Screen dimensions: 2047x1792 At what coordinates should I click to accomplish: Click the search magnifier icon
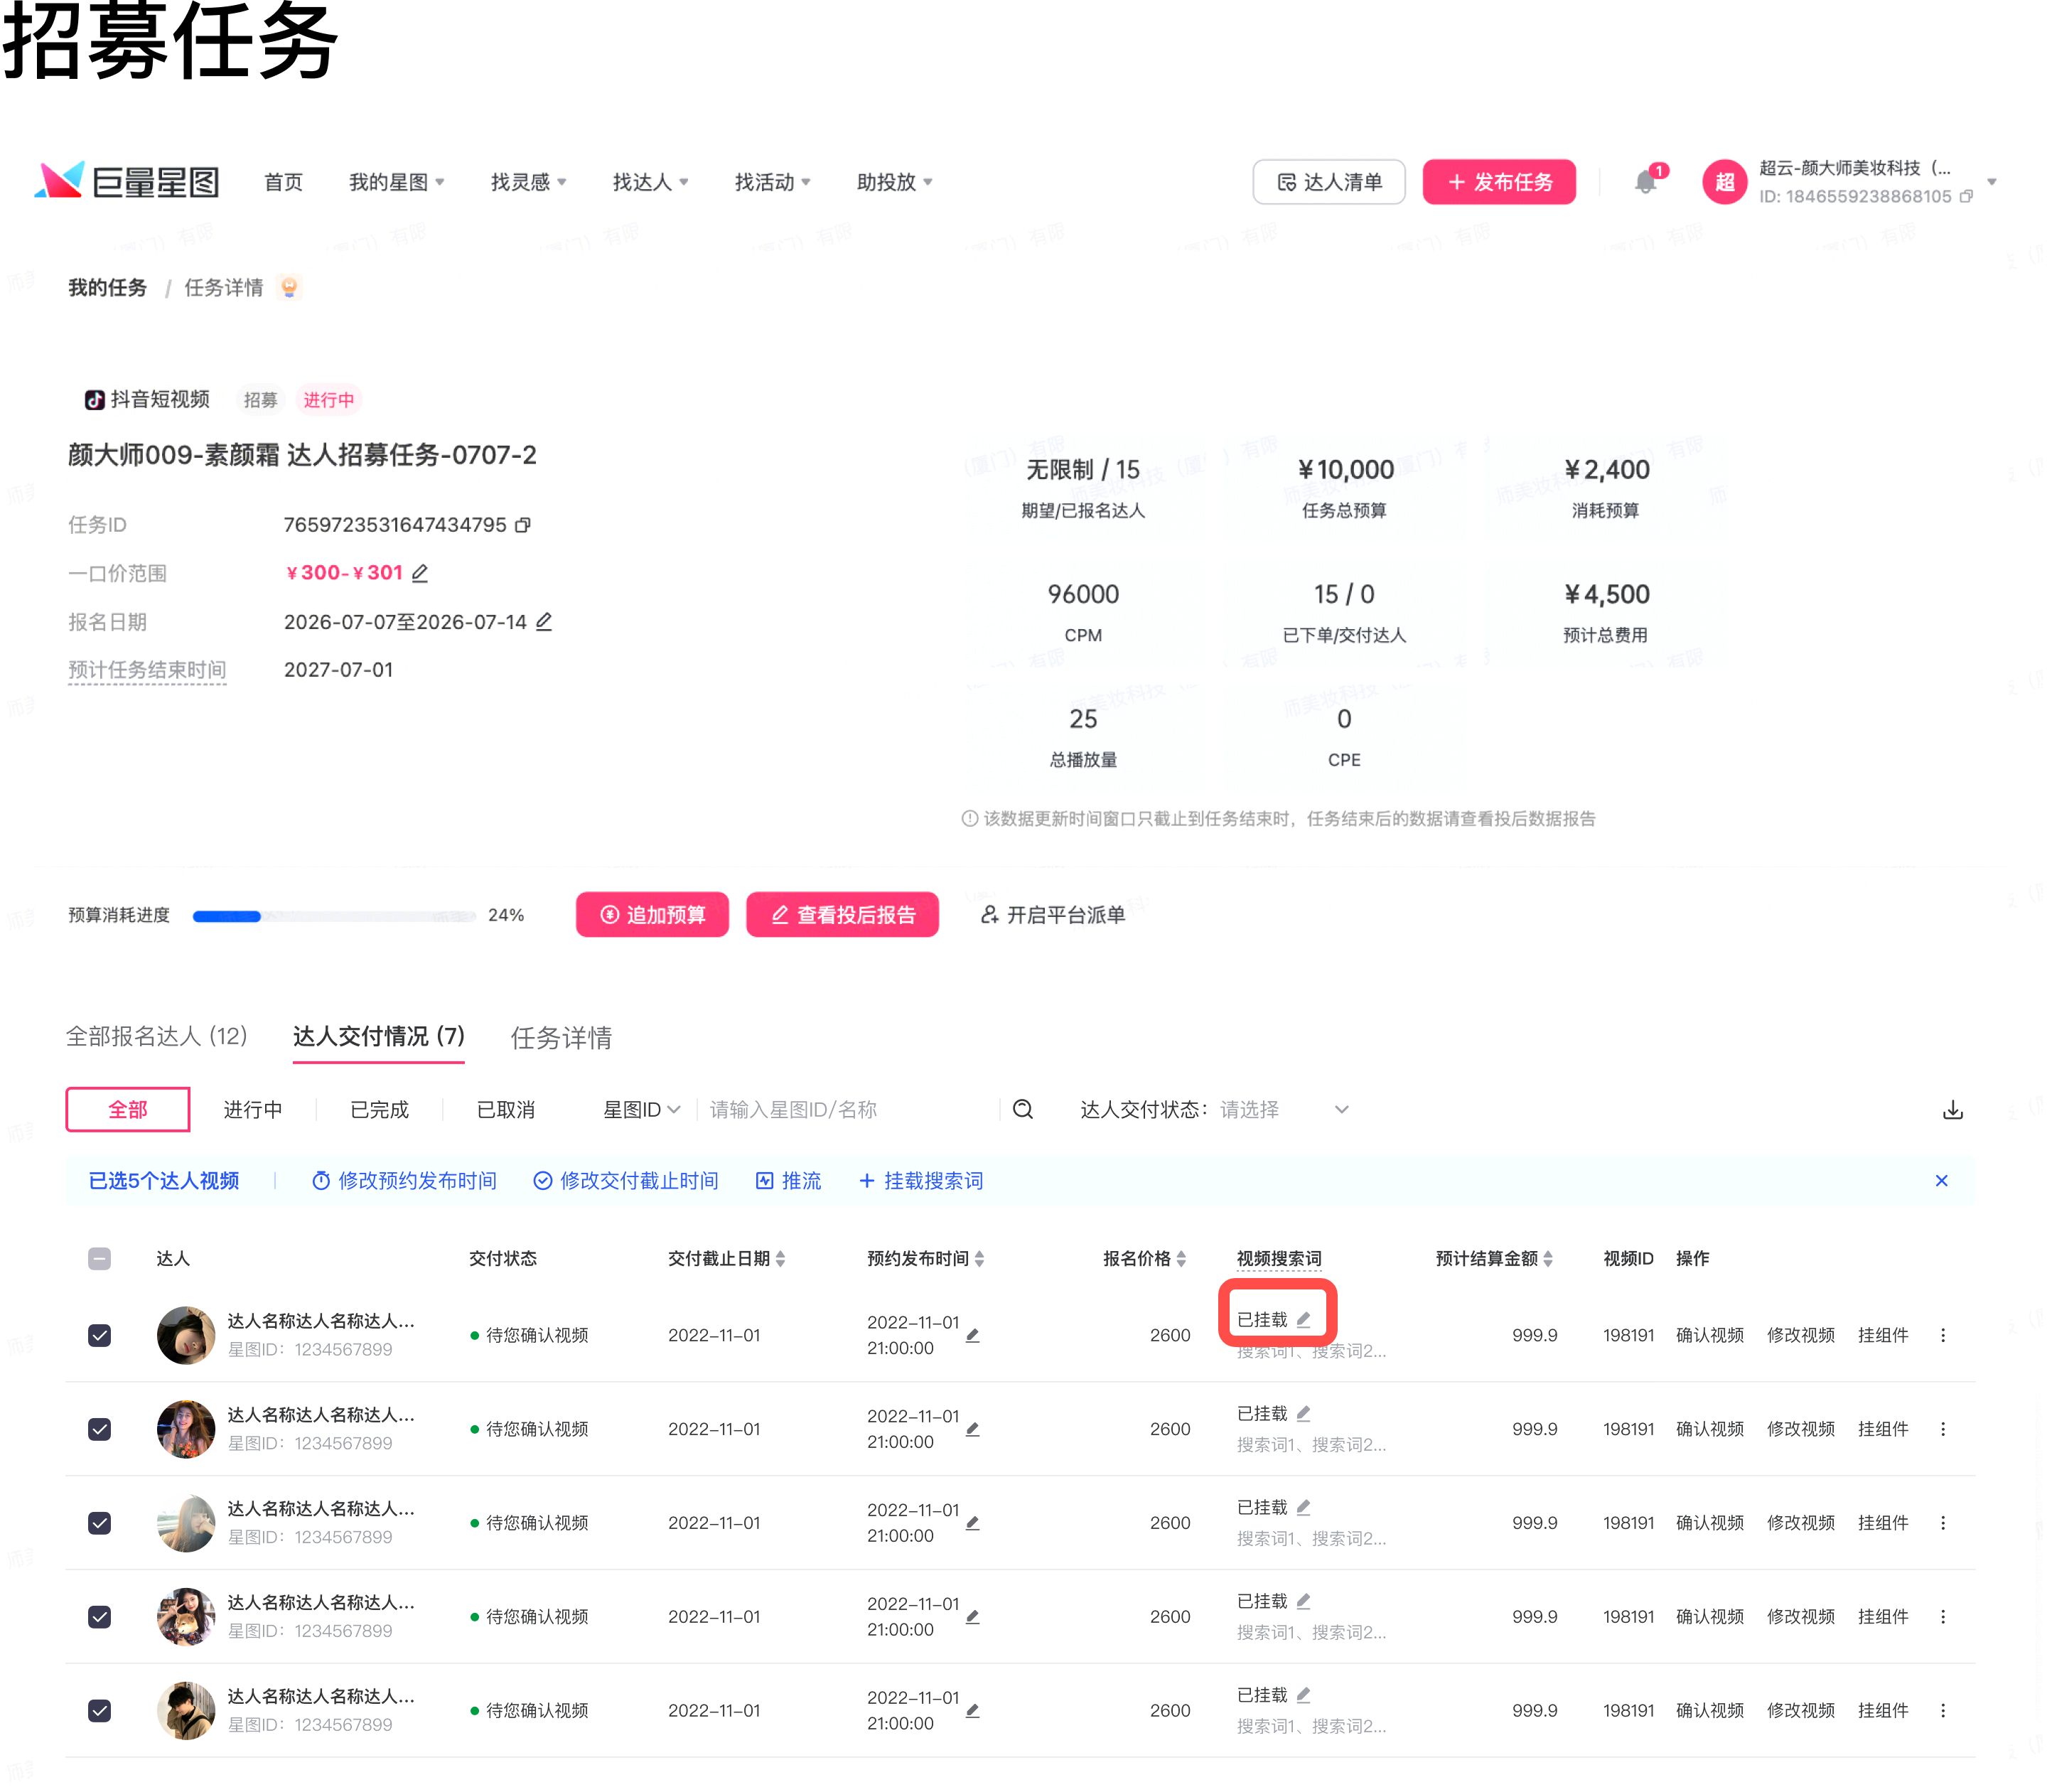click(1022, 1109)
